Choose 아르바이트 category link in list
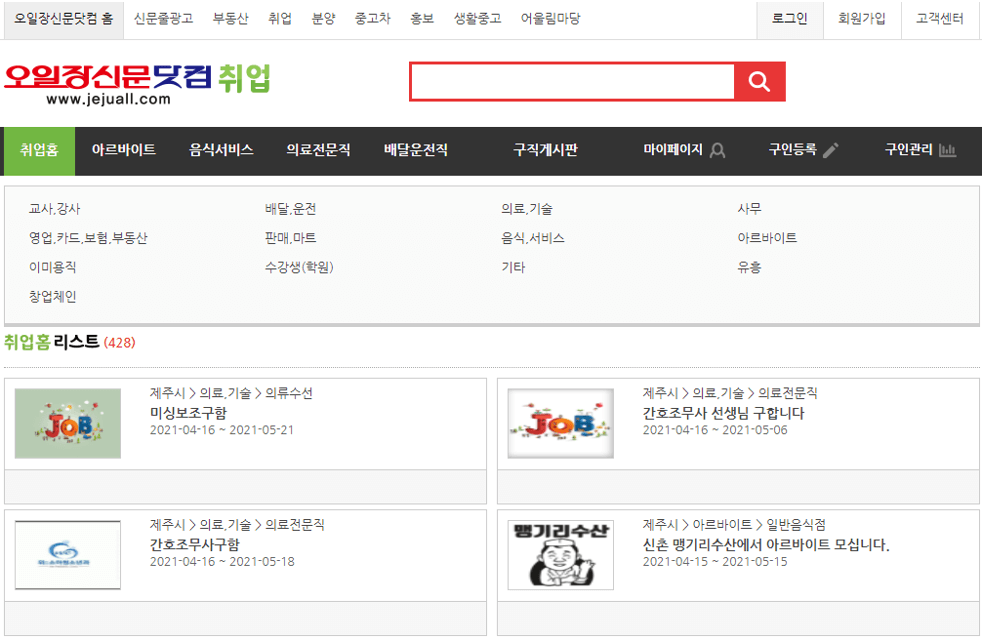Screen dimensions: 984x638 pos(767,238)
